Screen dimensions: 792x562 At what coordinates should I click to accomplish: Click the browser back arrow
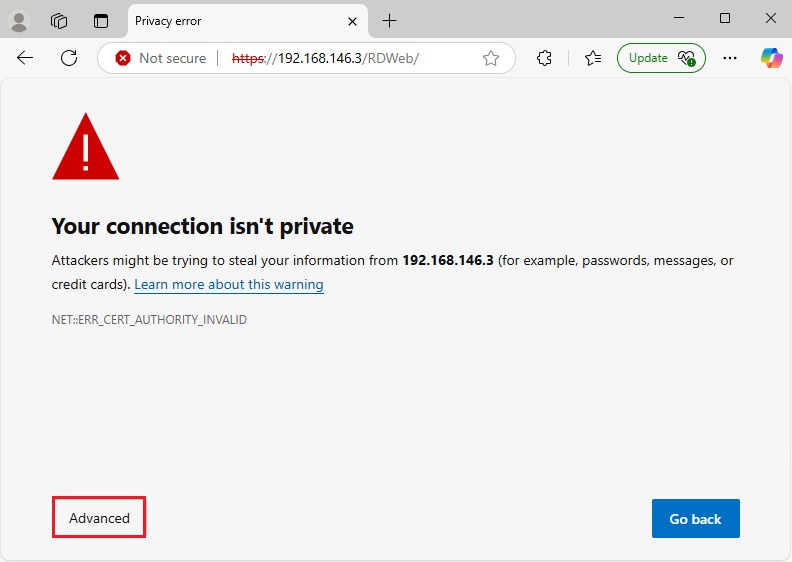25,58
